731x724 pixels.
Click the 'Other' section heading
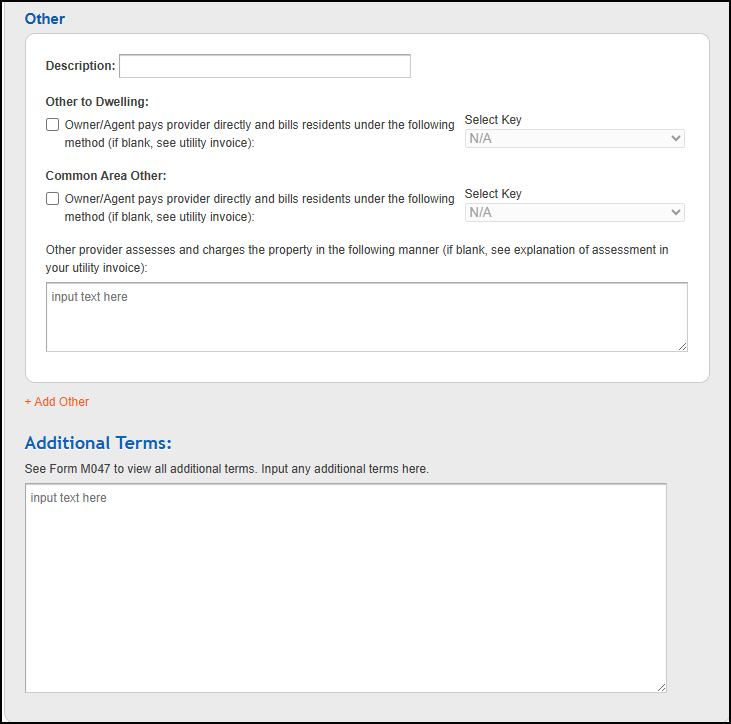[45, 19]
